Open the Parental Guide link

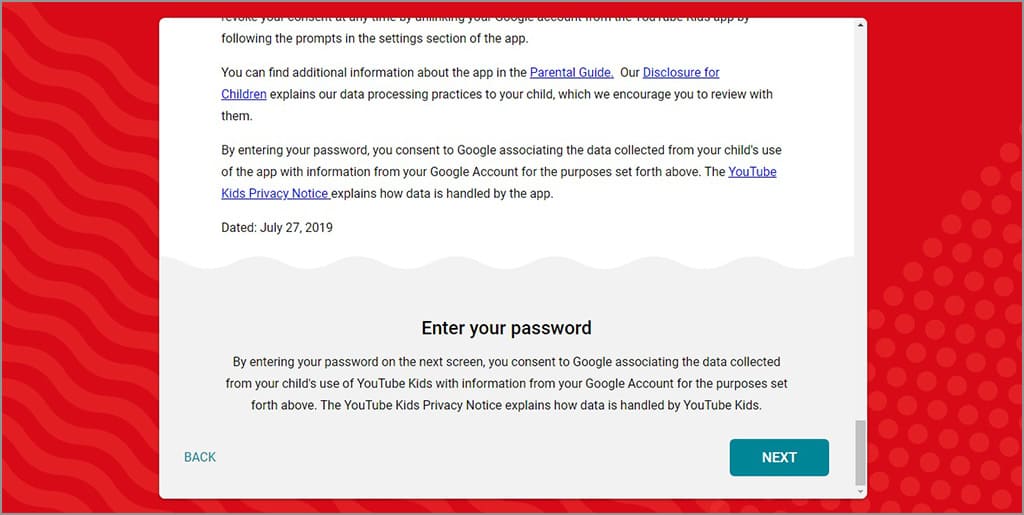571,73
